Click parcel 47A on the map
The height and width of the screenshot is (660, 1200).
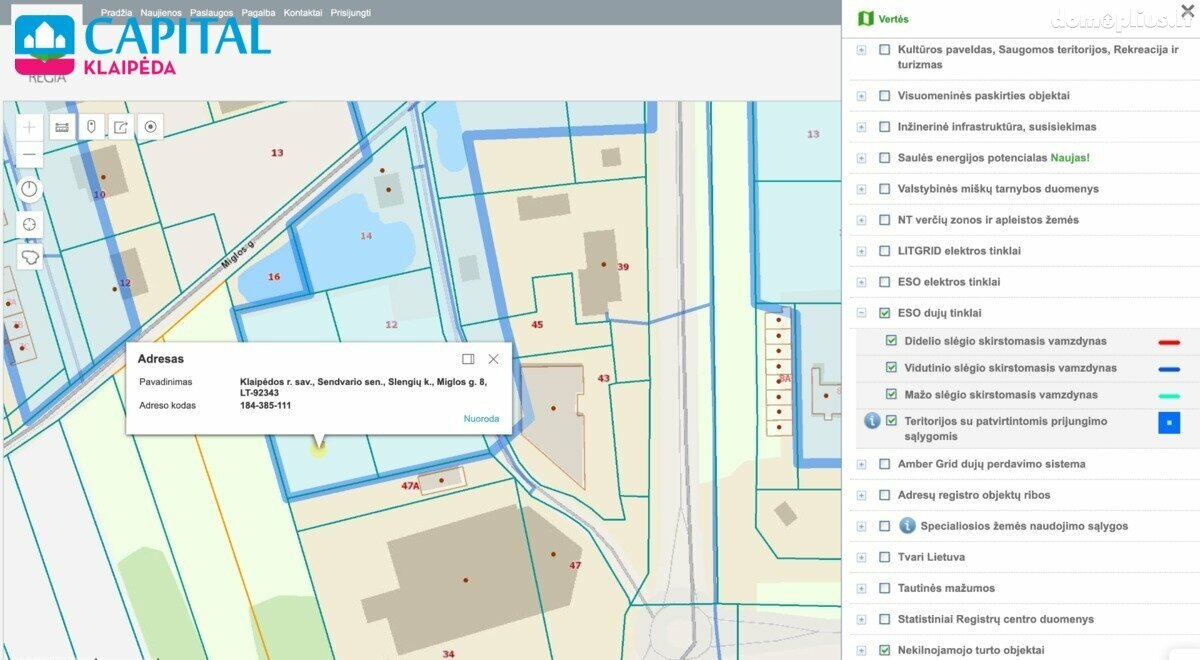(410, 485)
